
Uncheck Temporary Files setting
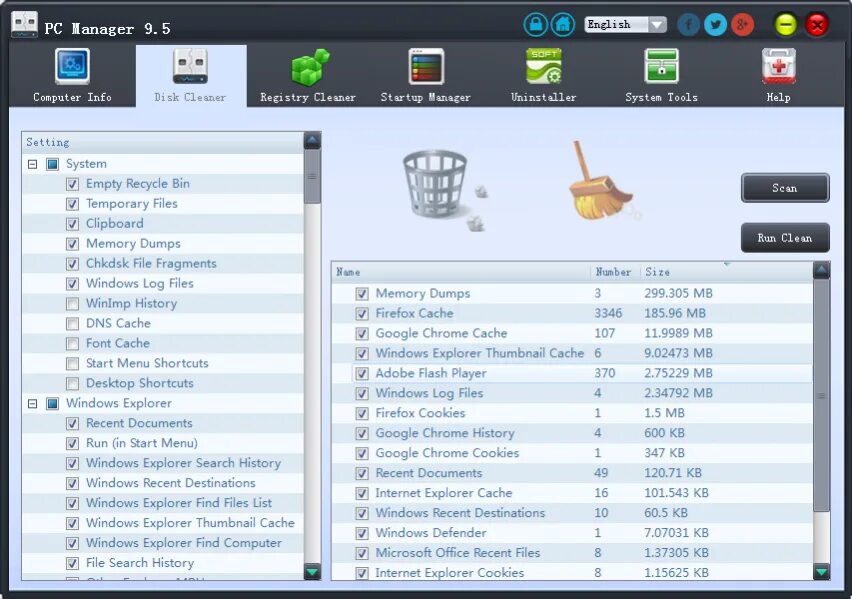[x=72, y=204]
